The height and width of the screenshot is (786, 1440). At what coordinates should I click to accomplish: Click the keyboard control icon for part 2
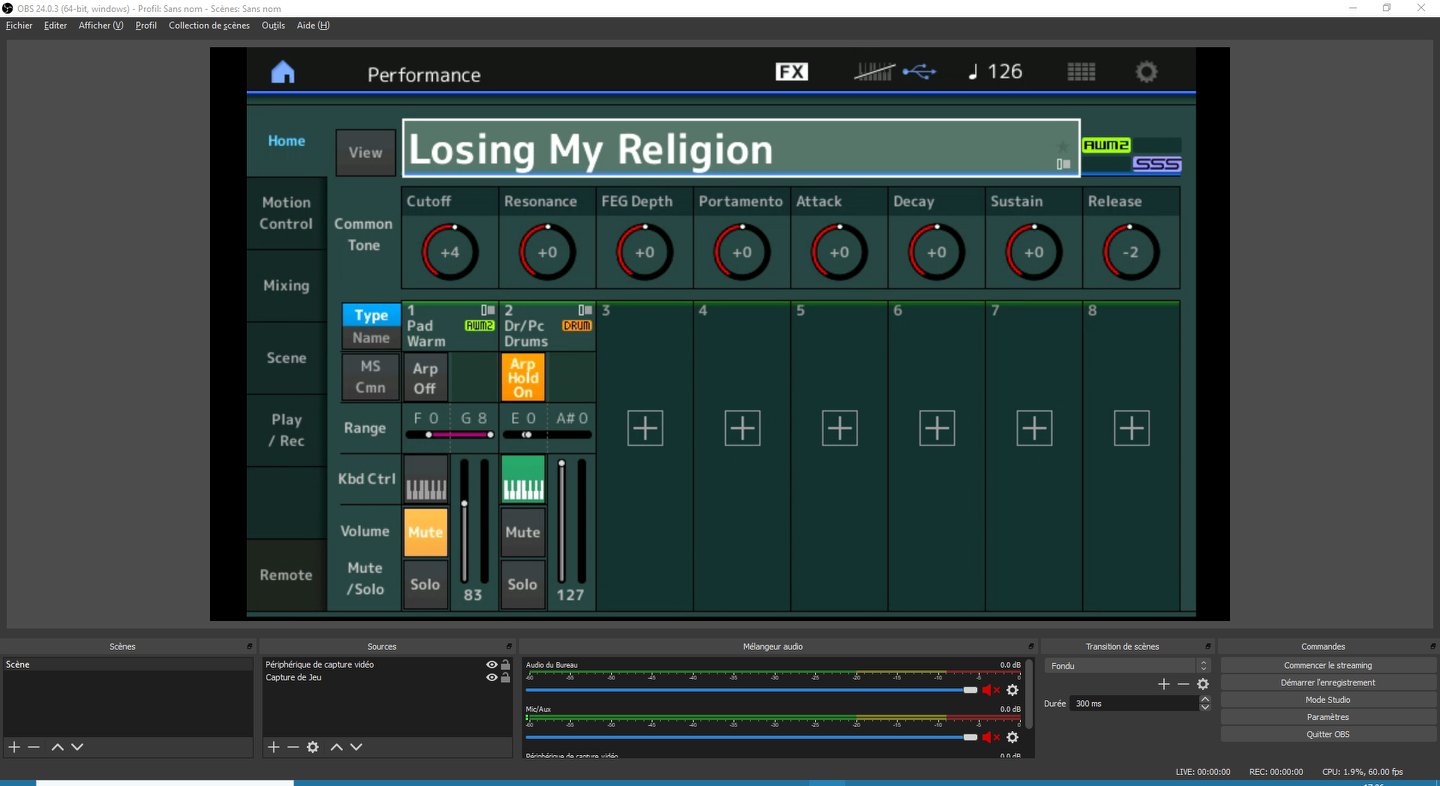coord(522,479)
